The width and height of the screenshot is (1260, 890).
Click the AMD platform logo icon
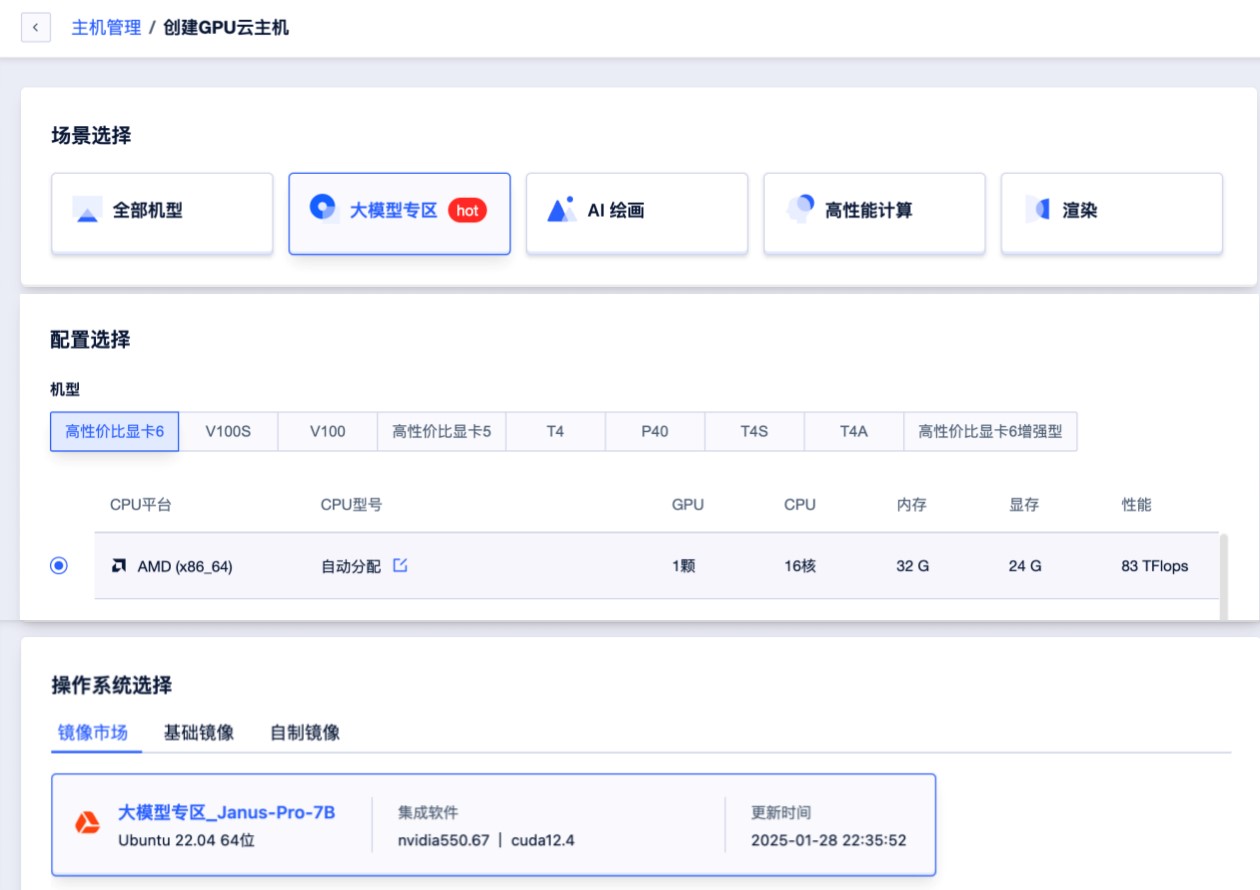[119, 566]
